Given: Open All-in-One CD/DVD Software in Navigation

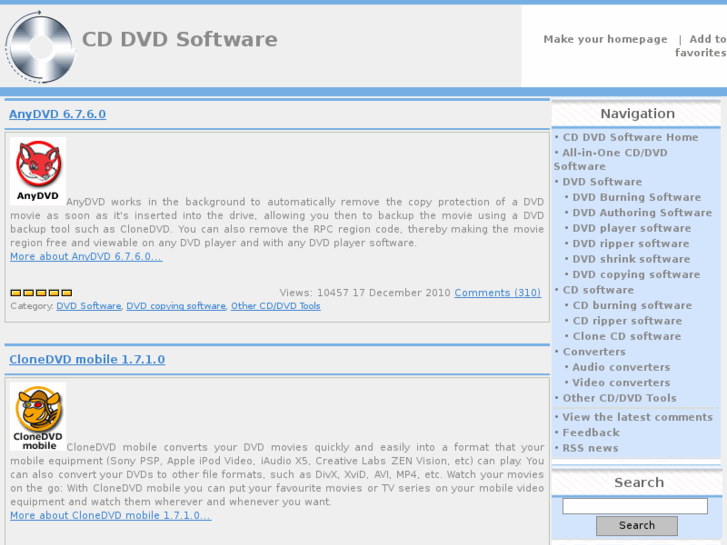Looking at the screenshot, I should [x=611, y=160].
